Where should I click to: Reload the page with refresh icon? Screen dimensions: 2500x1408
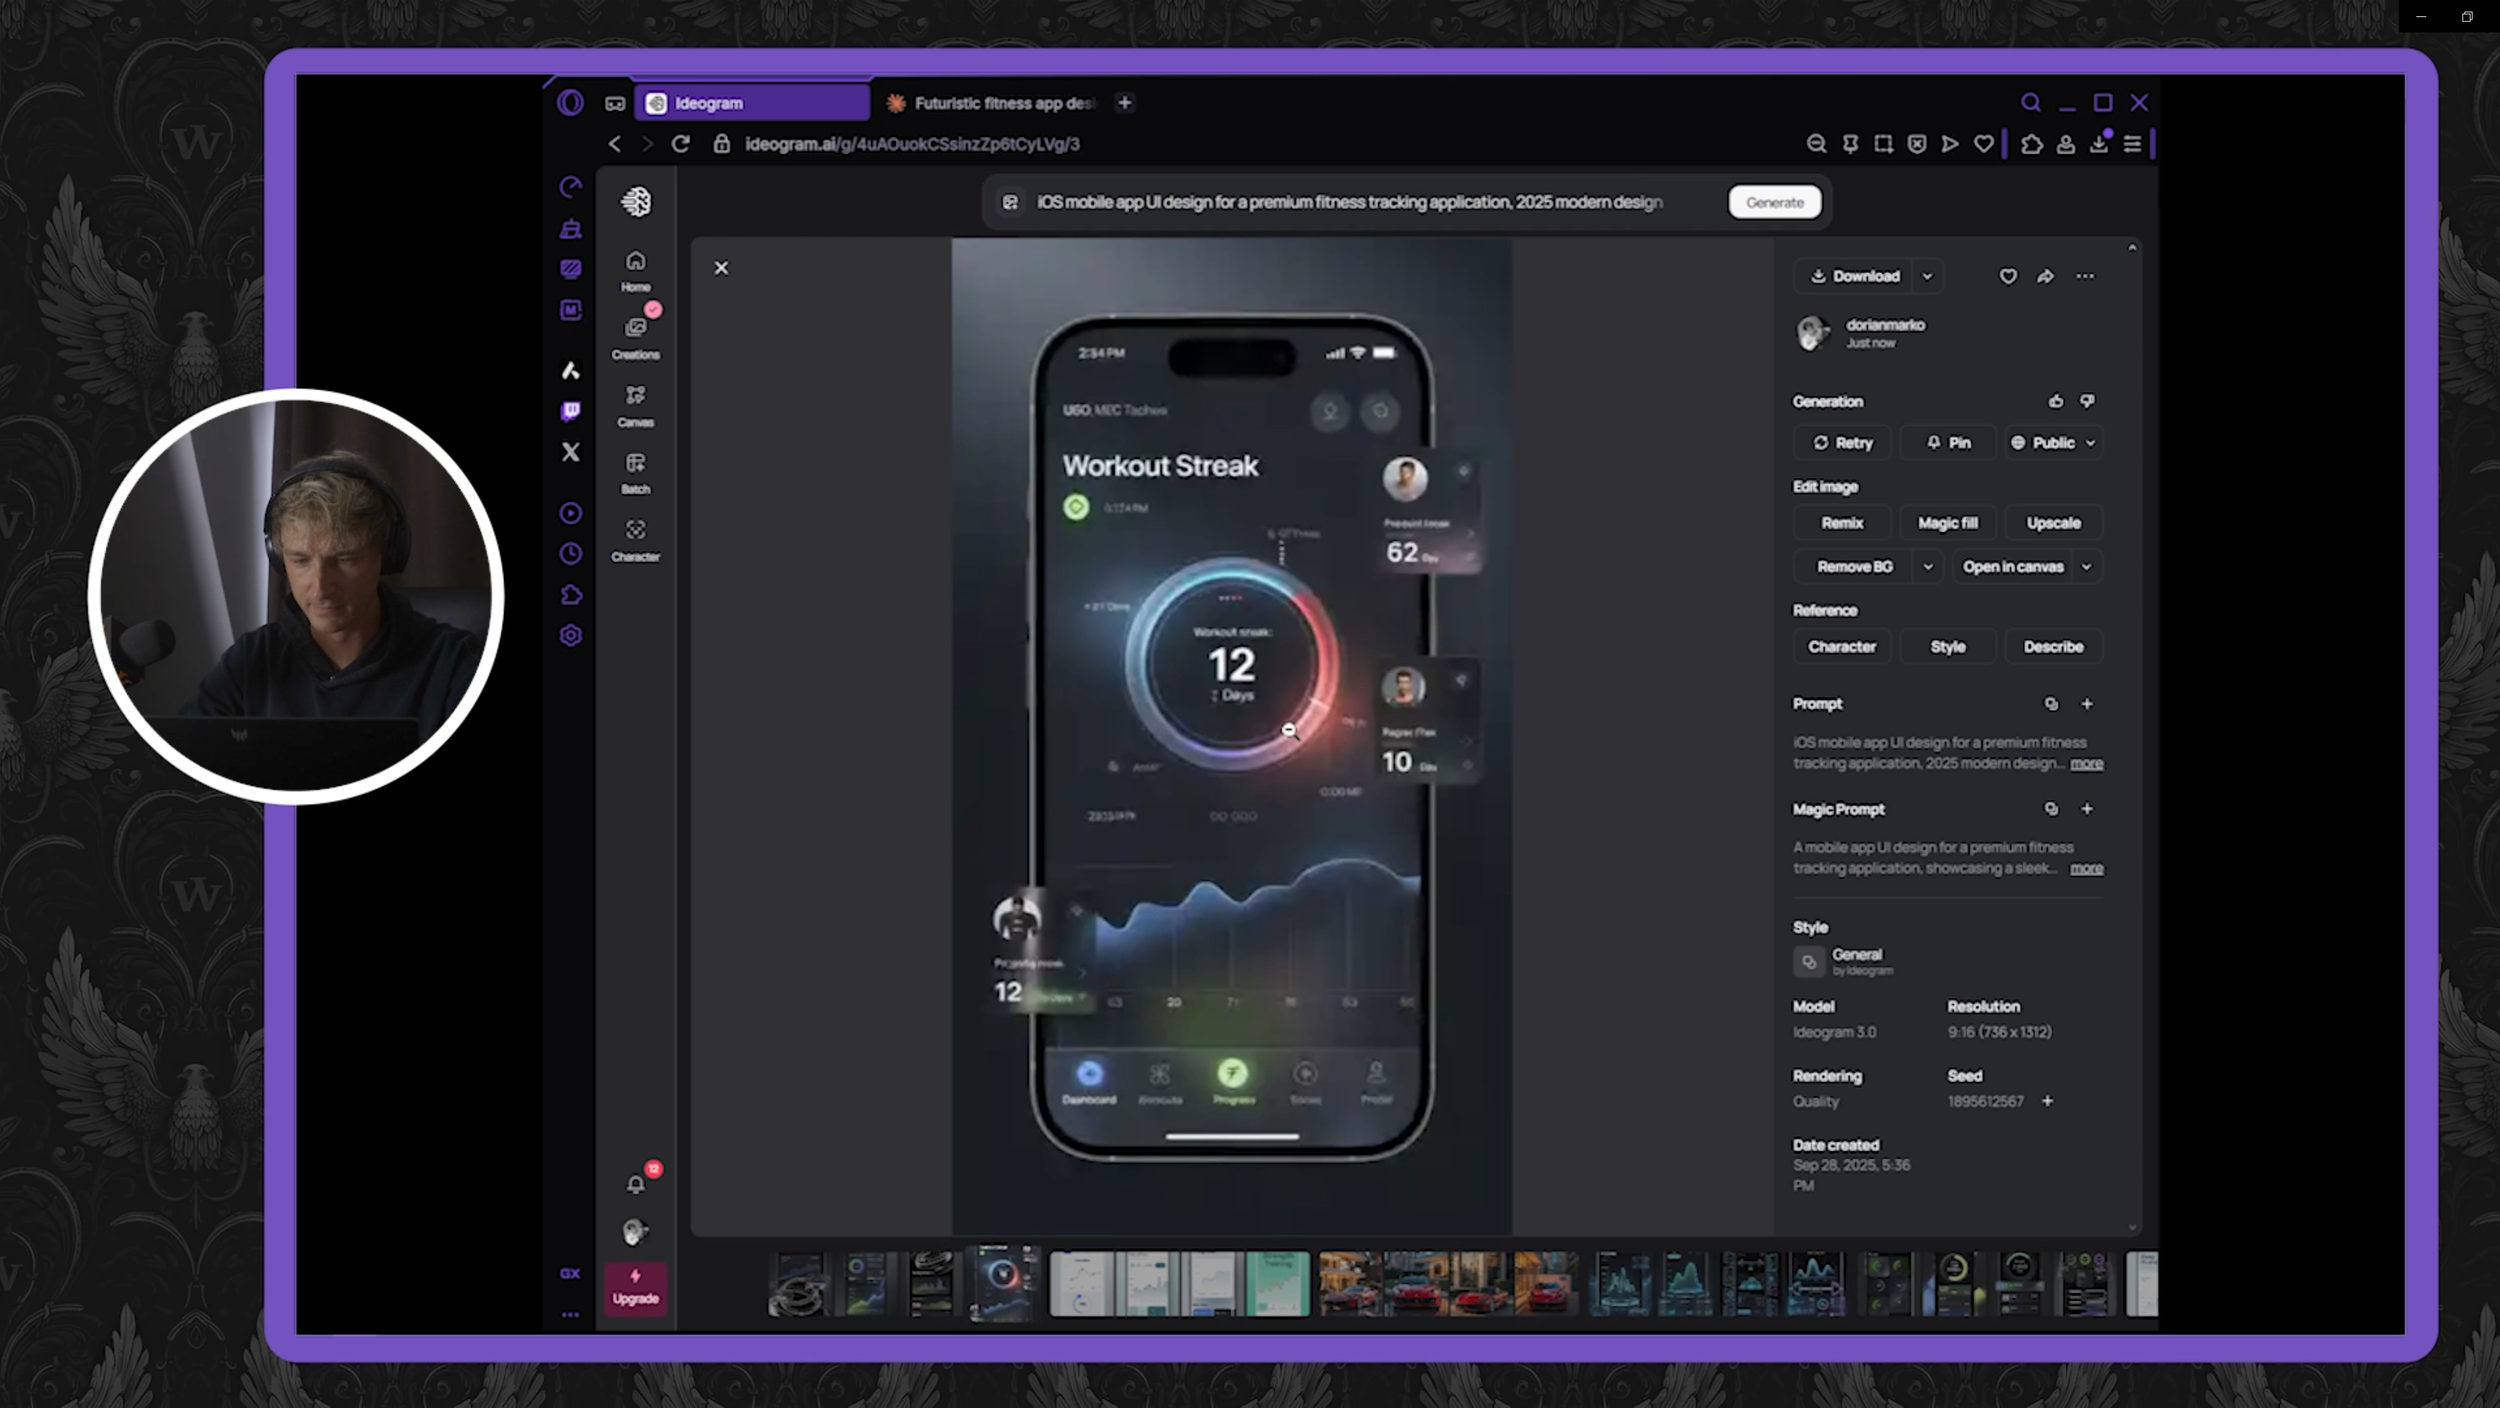click(x=680, y=144)
